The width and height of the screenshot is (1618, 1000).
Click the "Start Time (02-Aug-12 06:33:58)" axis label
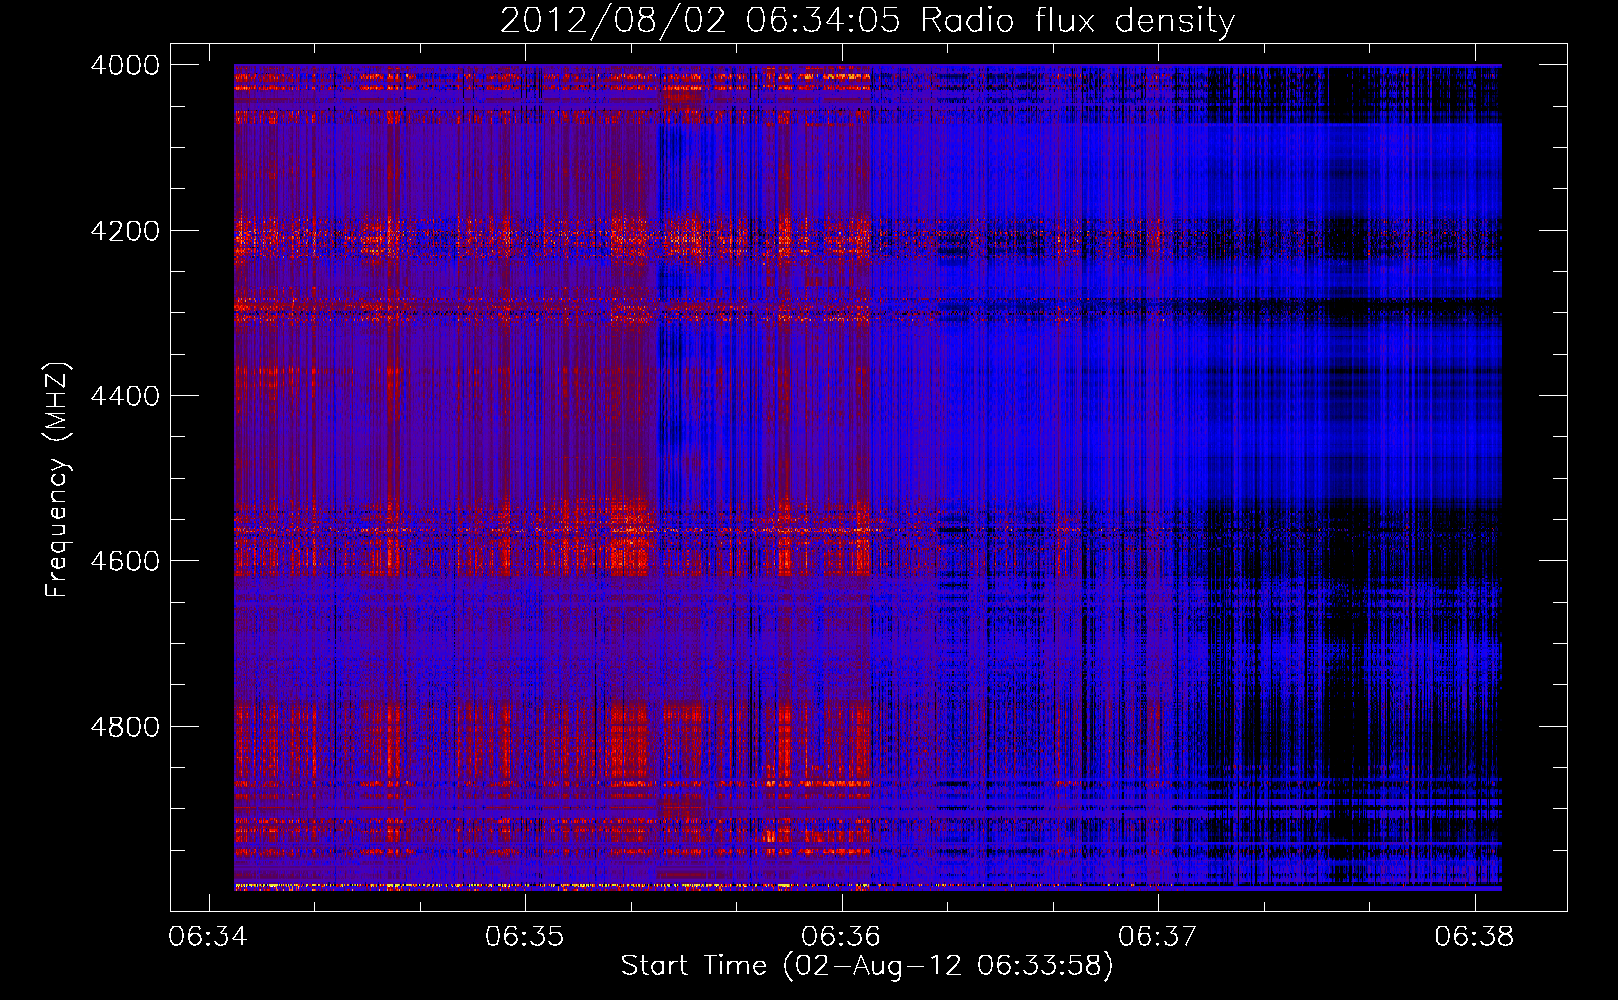pos(867,966)
